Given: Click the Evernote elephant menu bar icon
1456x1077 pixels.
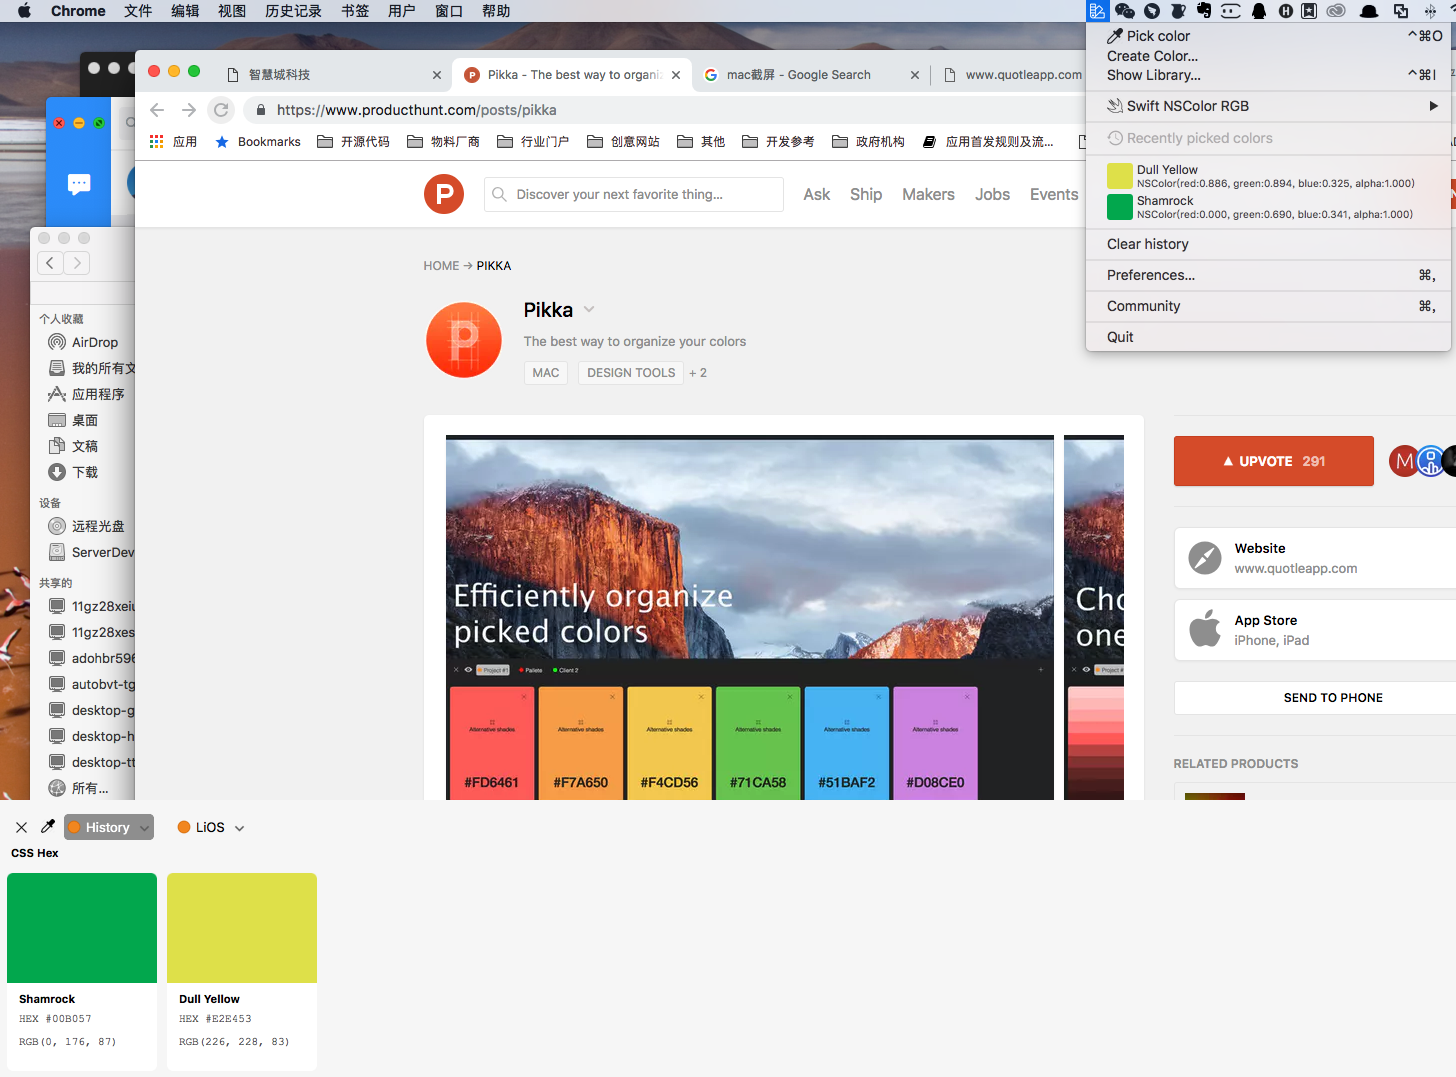Looking at the screenshot, I should click(1204, 11).
